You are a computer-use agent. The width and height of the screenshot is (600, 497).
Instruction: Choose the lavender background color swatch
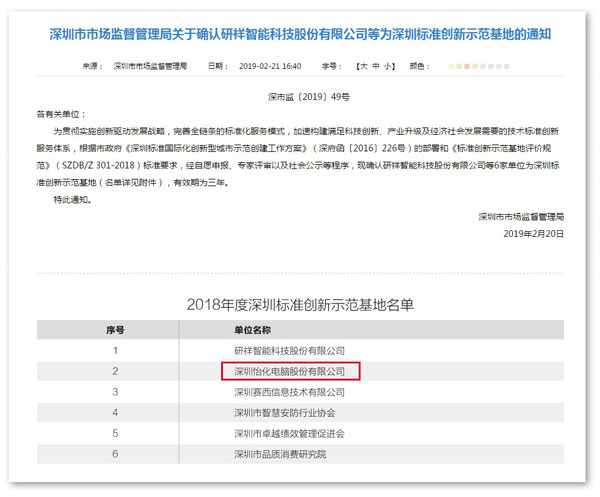click(491, 66)
